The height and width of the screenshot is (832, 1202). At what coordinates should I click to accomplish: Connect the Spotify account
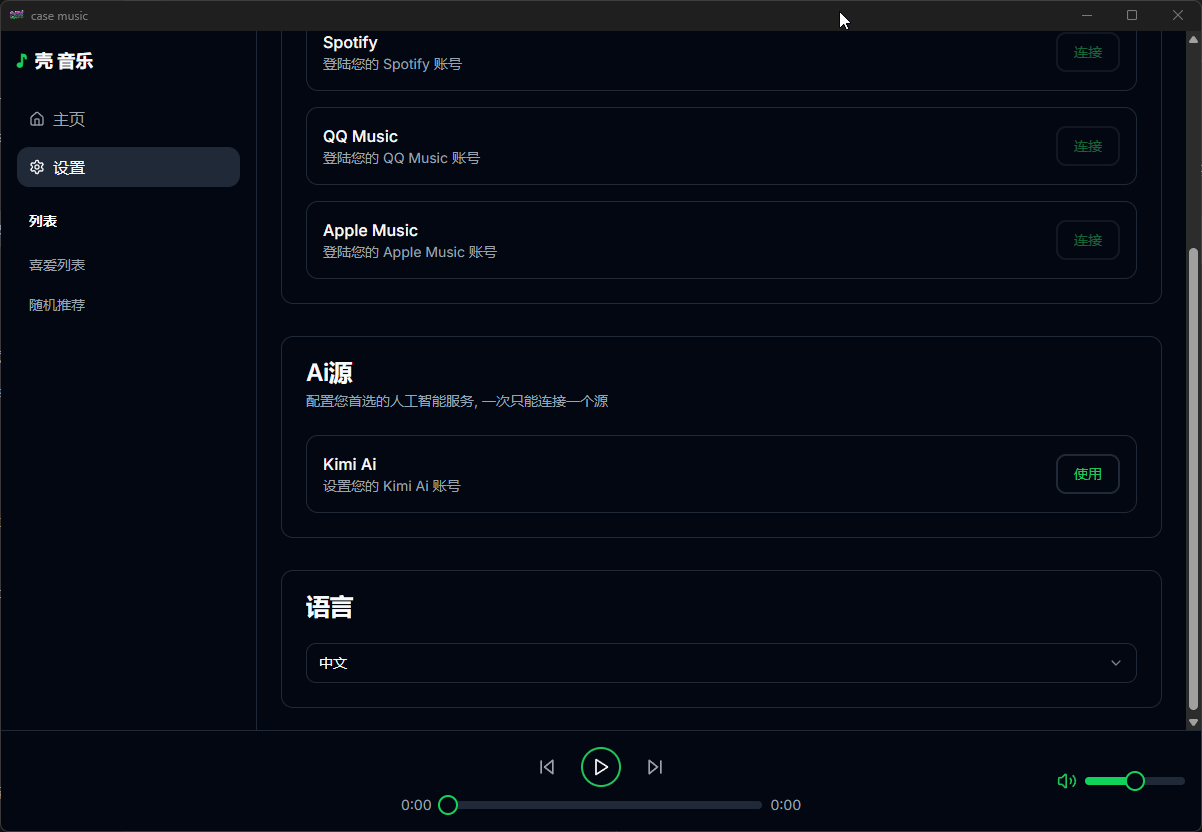point(1087,52)
